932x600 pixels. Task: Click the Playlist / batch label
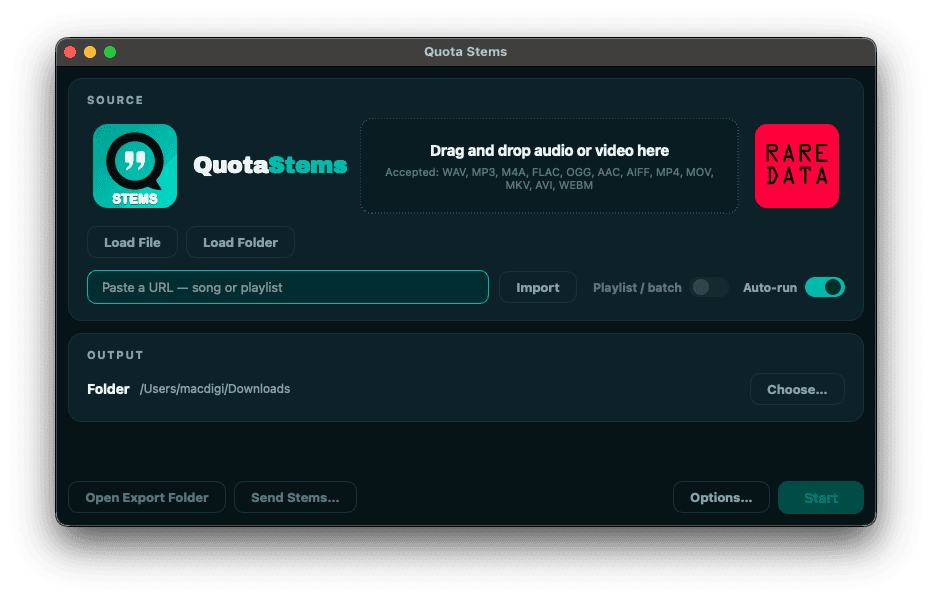(637, 288)
